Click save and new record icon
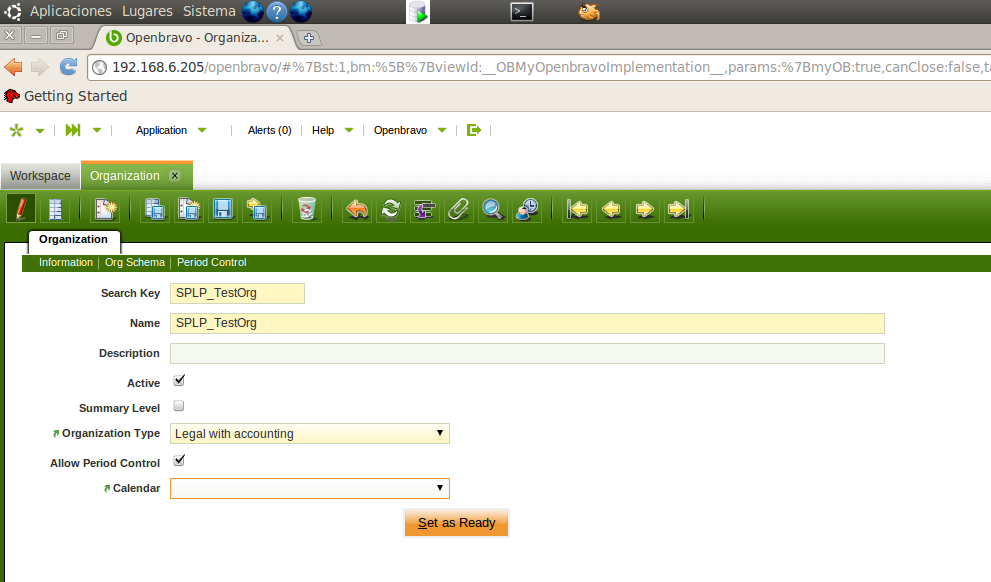This screenshot has height=582, width=991. 189,209
